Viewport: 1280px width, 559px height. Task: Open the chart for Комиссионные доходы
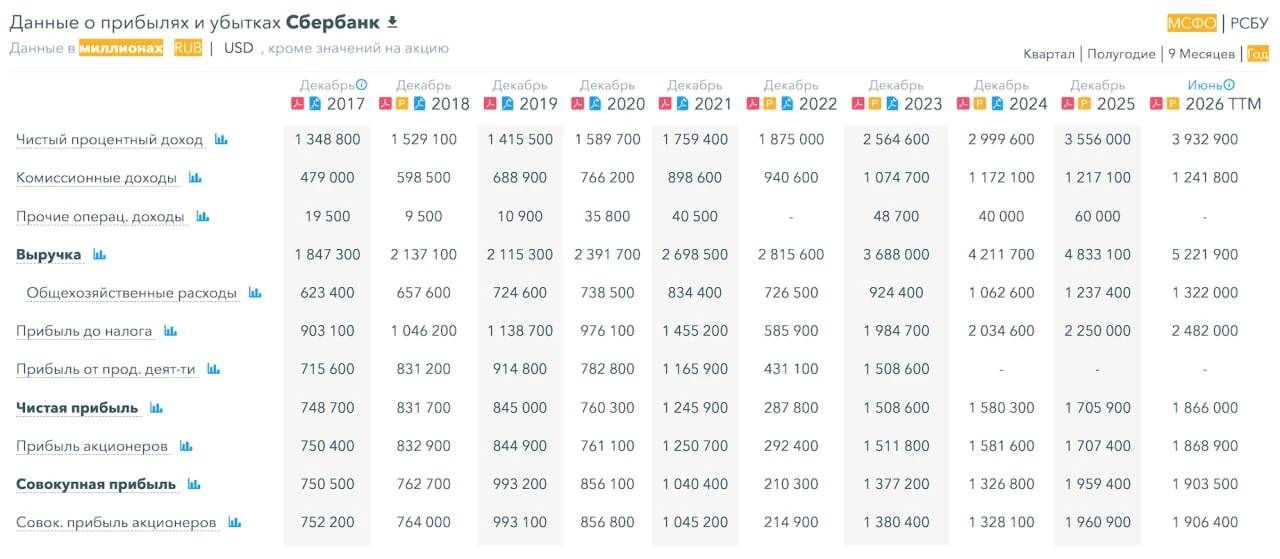(195, 178)
